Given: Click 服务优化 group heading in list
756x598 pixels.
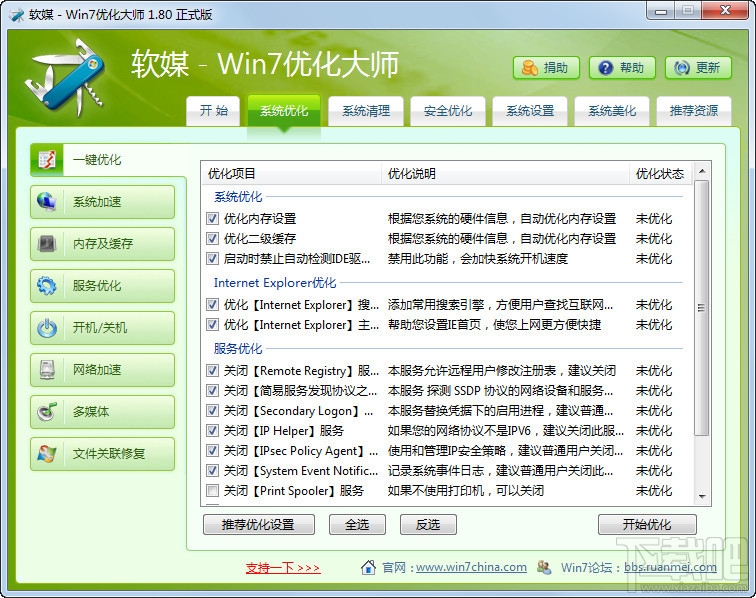Looking at the screenshot, I should (238, 348).
